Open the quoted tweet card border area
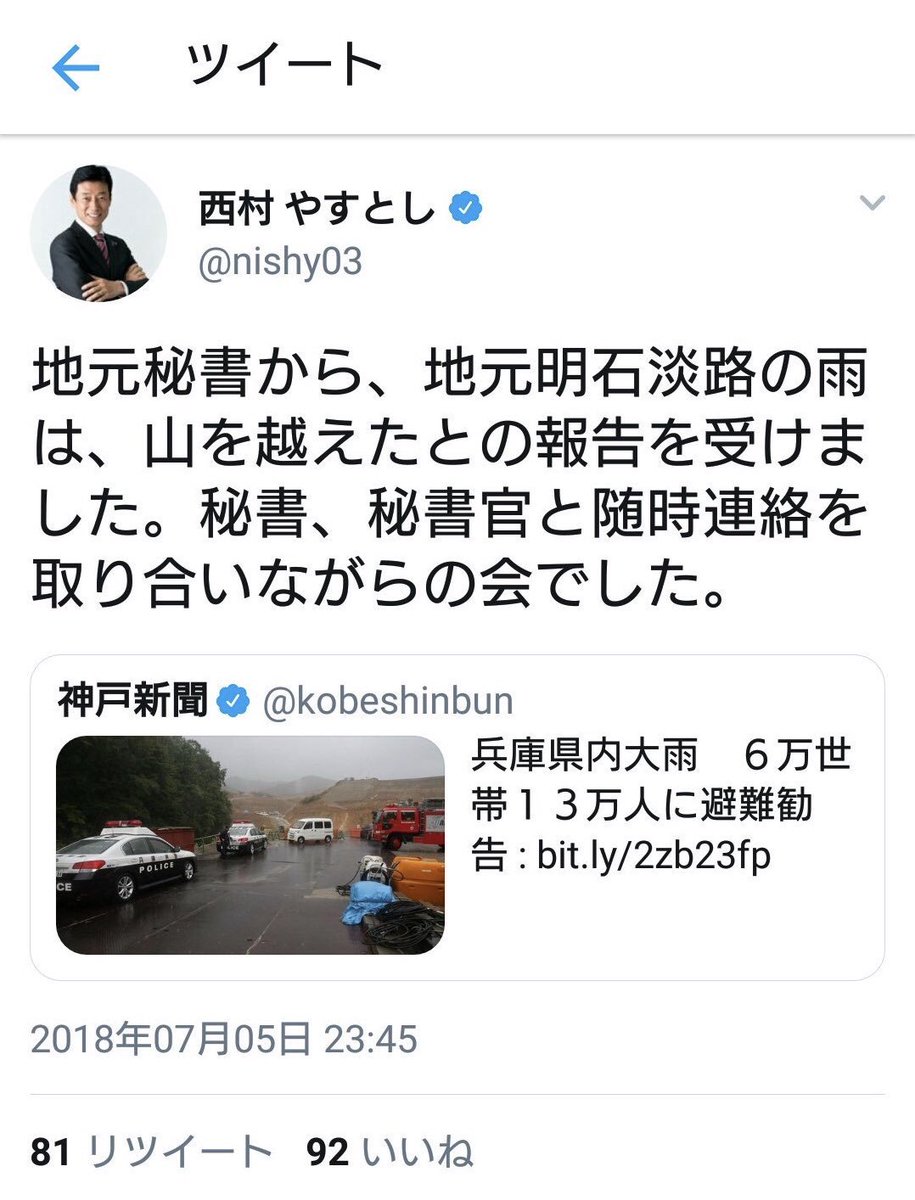The image size is (915, 1200). pyautogui.click(x=457, y=817)
